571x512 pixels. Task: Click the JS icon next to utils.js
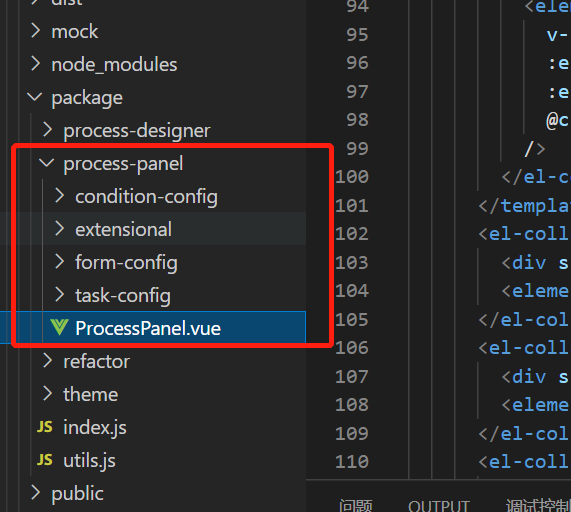click(x=44, y=460)
